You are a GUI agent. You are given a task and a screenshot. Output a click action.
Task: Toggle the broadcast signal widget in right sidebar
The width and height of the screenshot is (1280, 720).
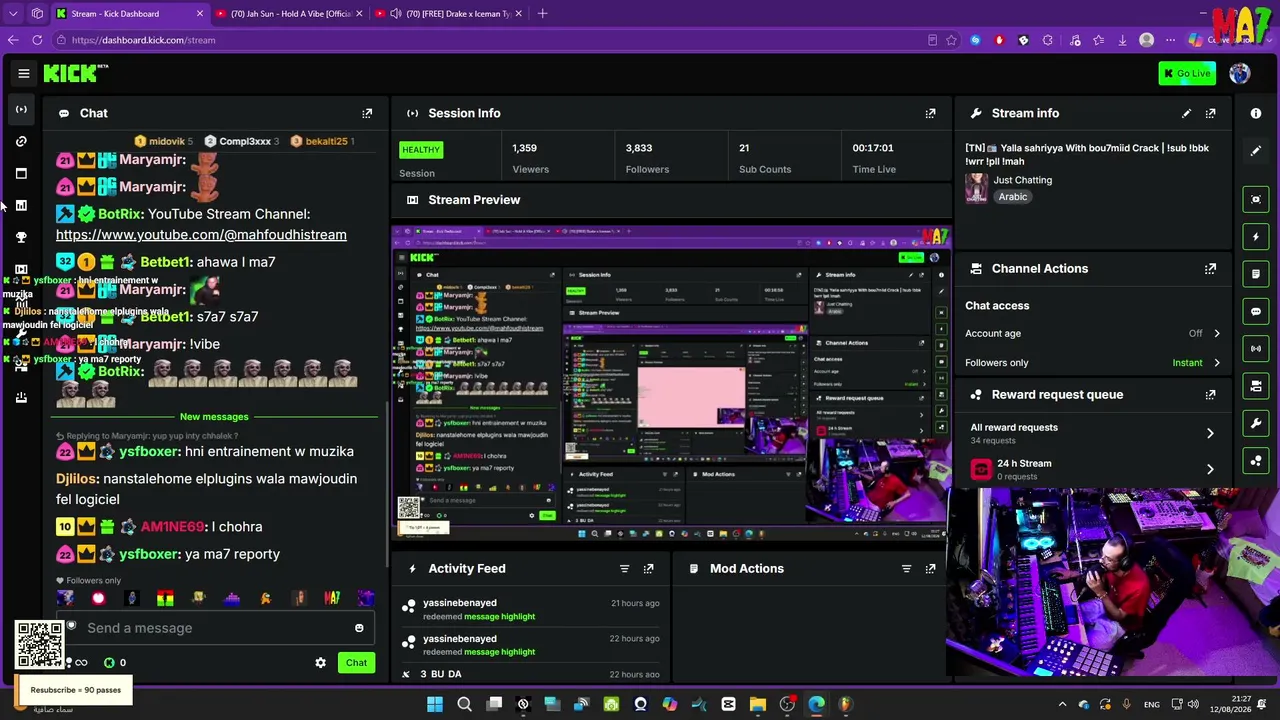1256,348
